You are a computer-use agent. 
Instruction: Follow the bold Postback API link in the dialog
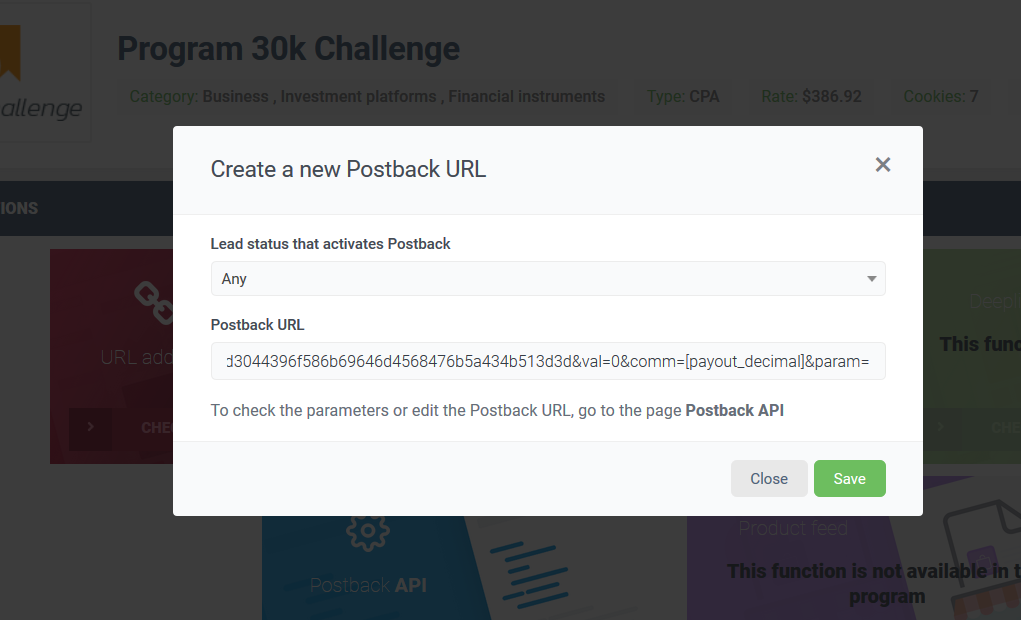click(734, 410)
